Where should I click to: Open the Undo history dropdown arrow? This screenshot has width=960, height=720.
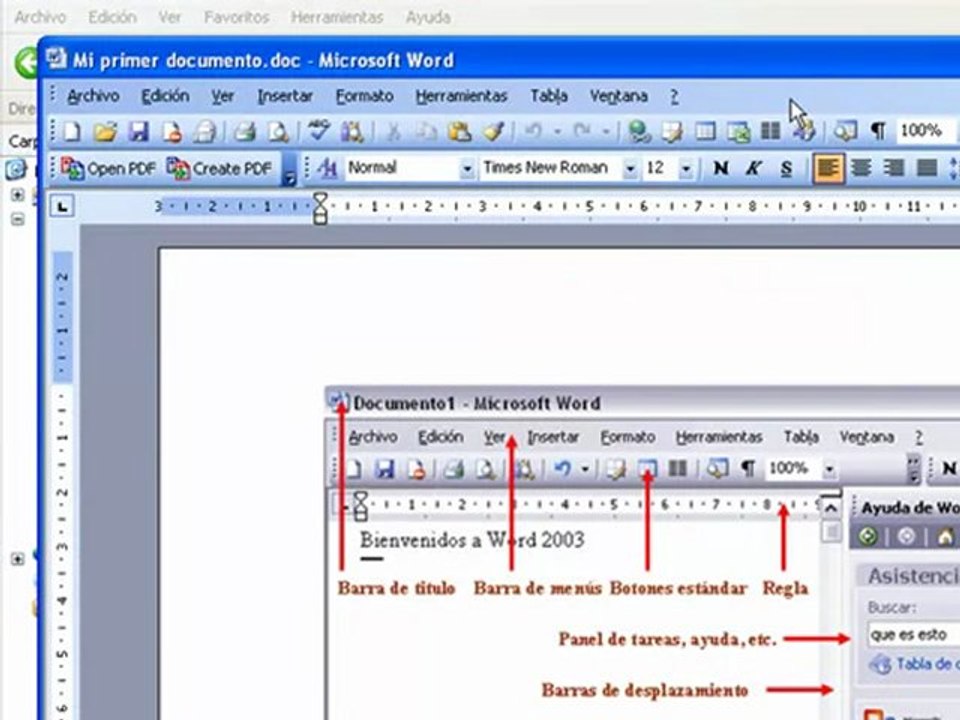[x=557, y=131]
